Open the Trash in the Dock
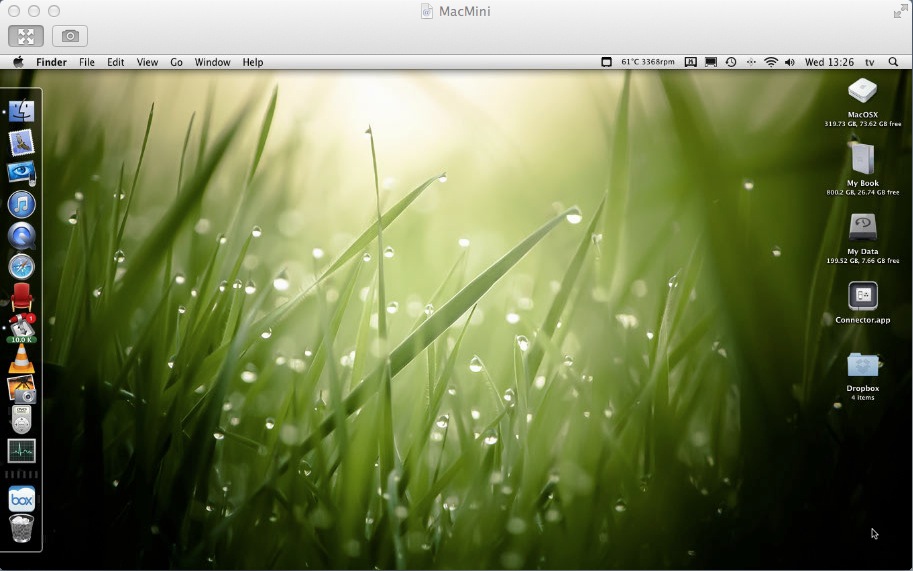 click(22, 529)
